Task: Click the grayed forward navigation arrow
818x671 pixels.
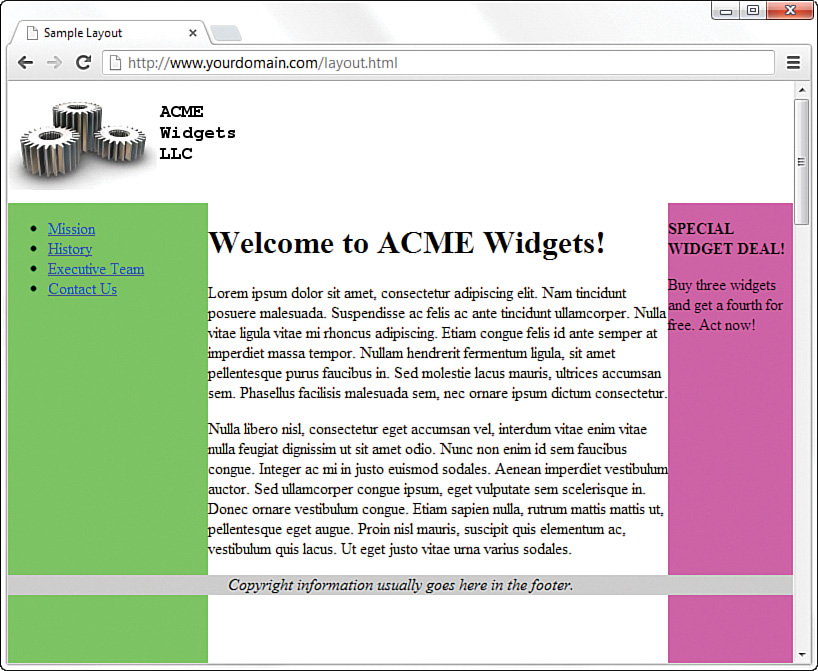Action: [x=54, y=62]
